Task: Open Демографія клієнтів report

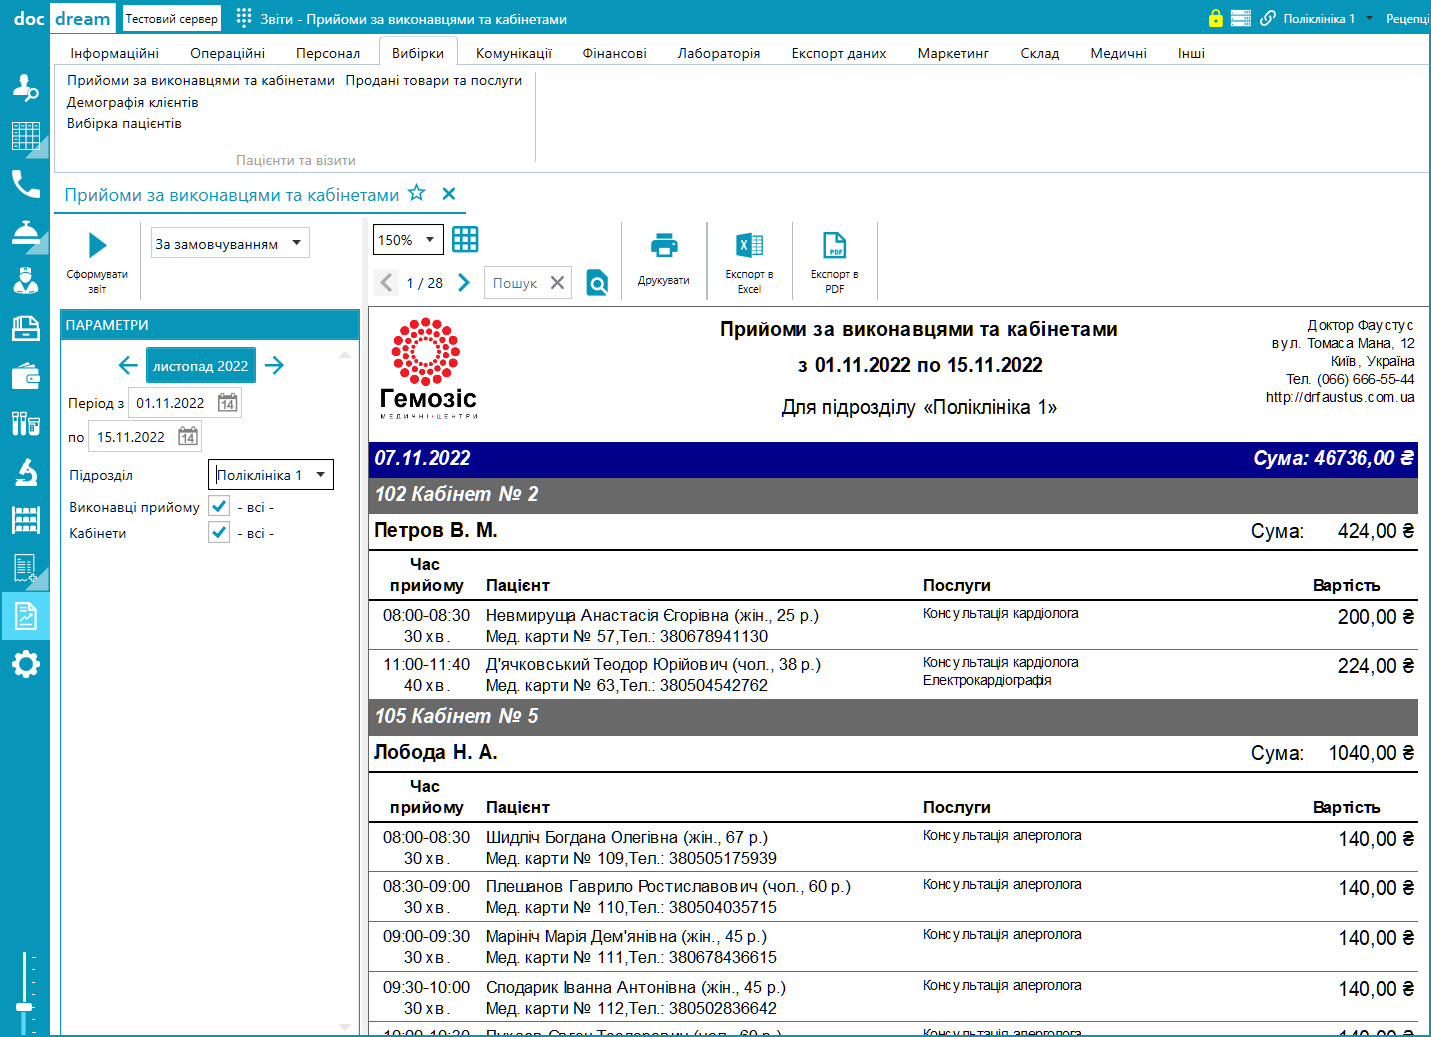Action: [x=133, y=102]
